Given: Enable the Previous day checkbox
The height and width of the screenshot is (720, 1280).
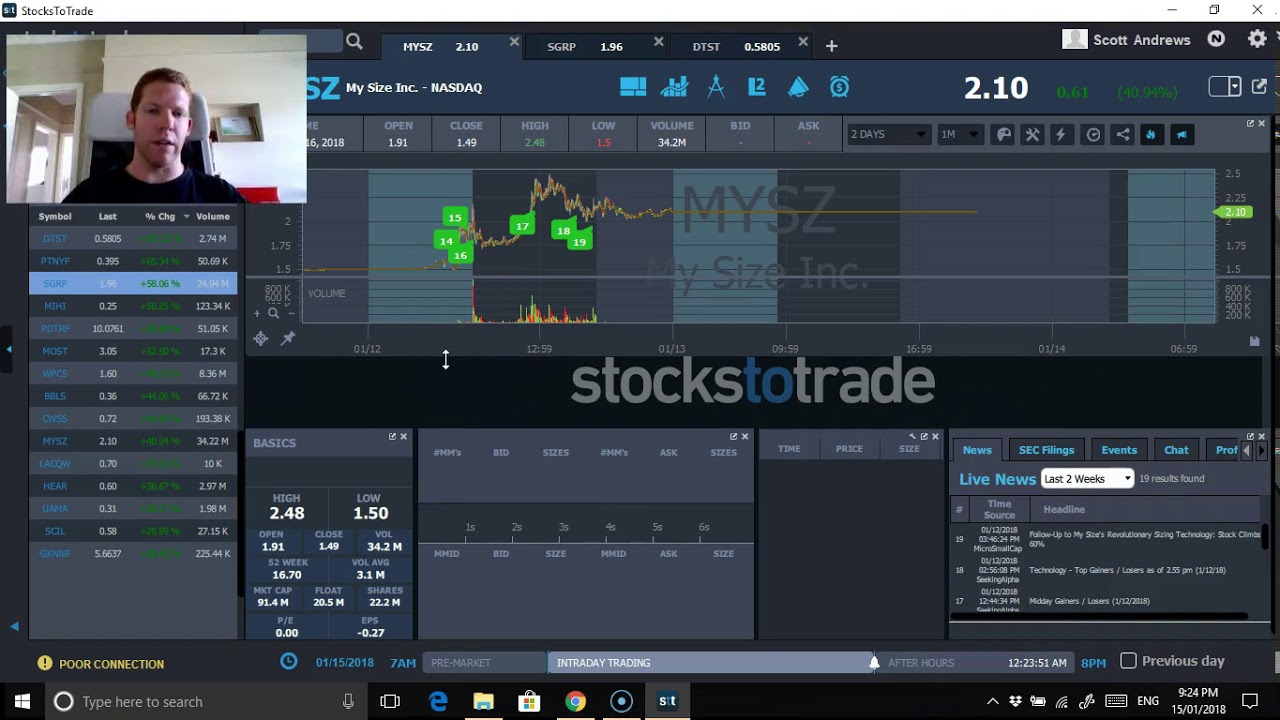Looking at the screenshot, I should 1128,661.
